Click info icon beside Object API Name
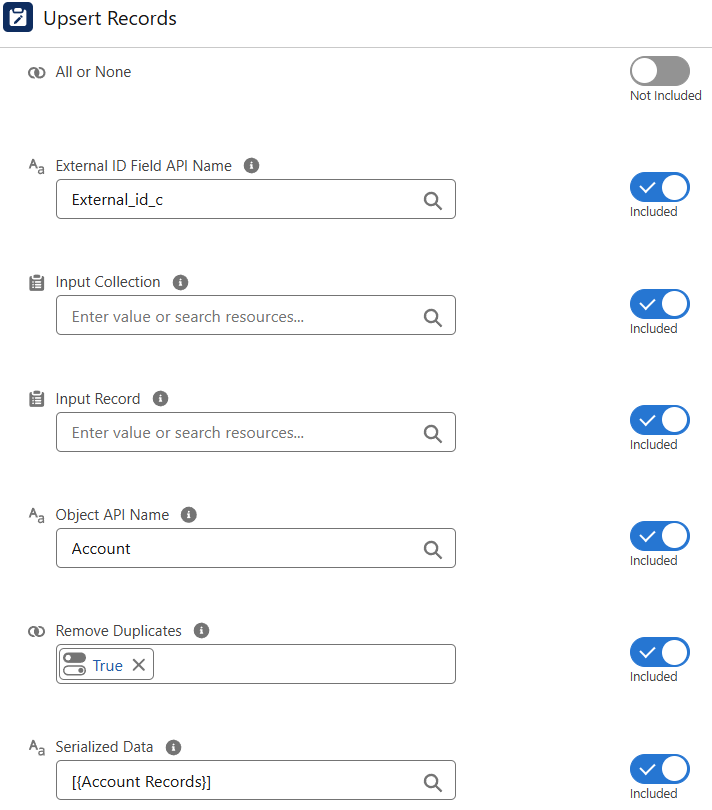 point(189,515)
